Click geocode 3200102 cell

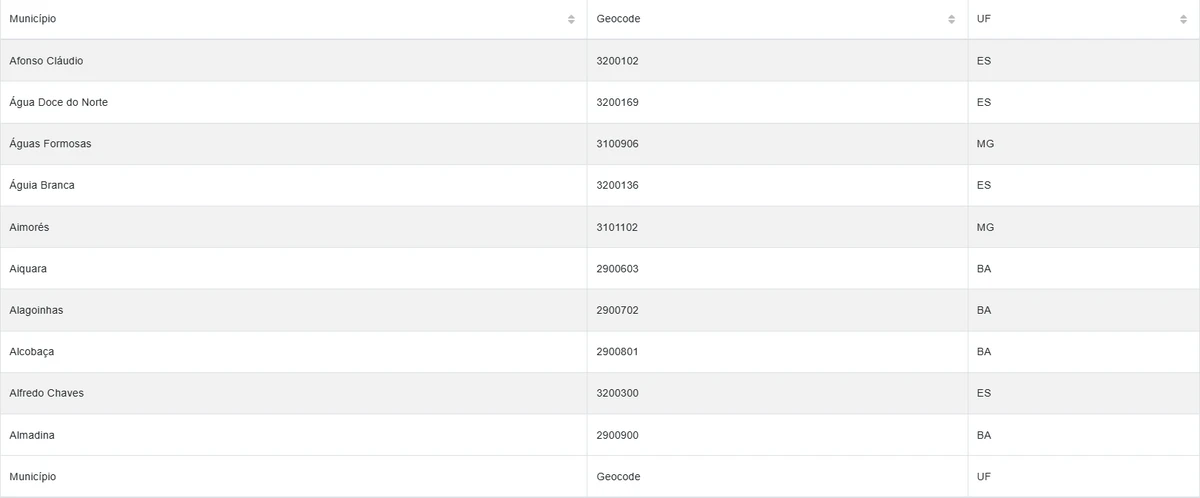click(617, 61)
